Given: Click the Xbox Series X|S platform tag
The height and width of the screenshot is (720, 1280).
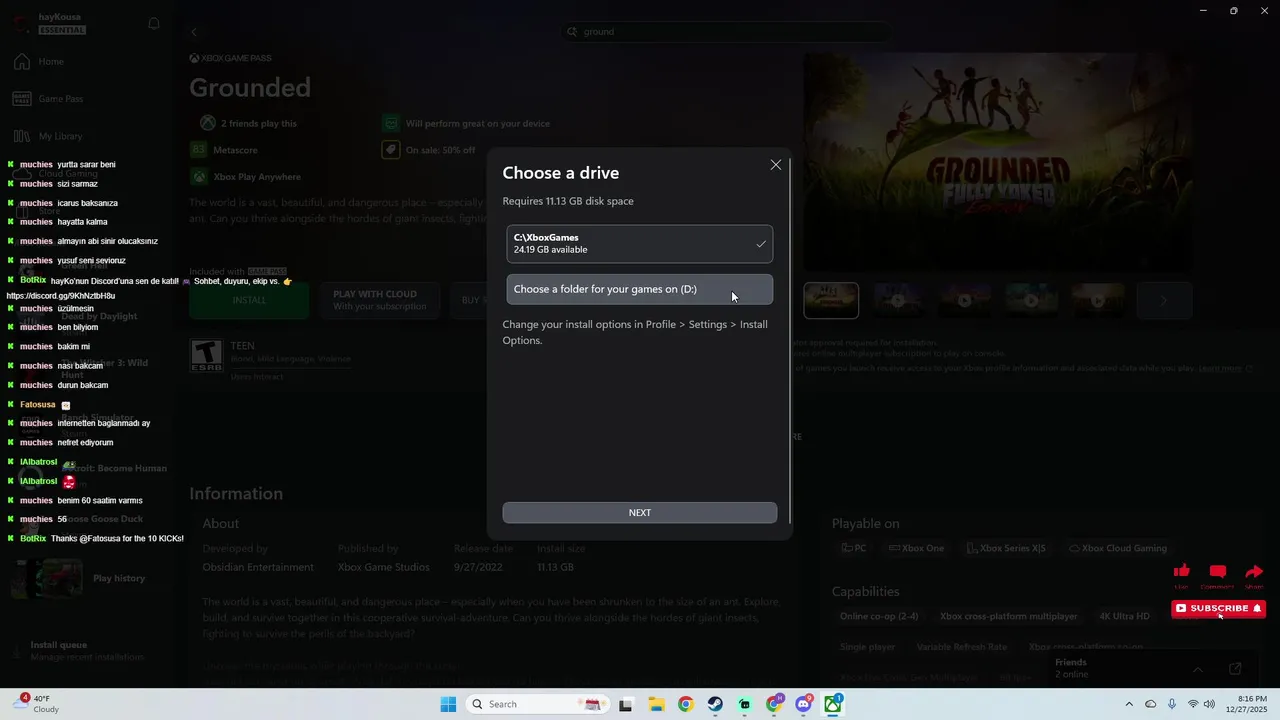Looking at the screenshot, I should click(x=1006, y=548).
